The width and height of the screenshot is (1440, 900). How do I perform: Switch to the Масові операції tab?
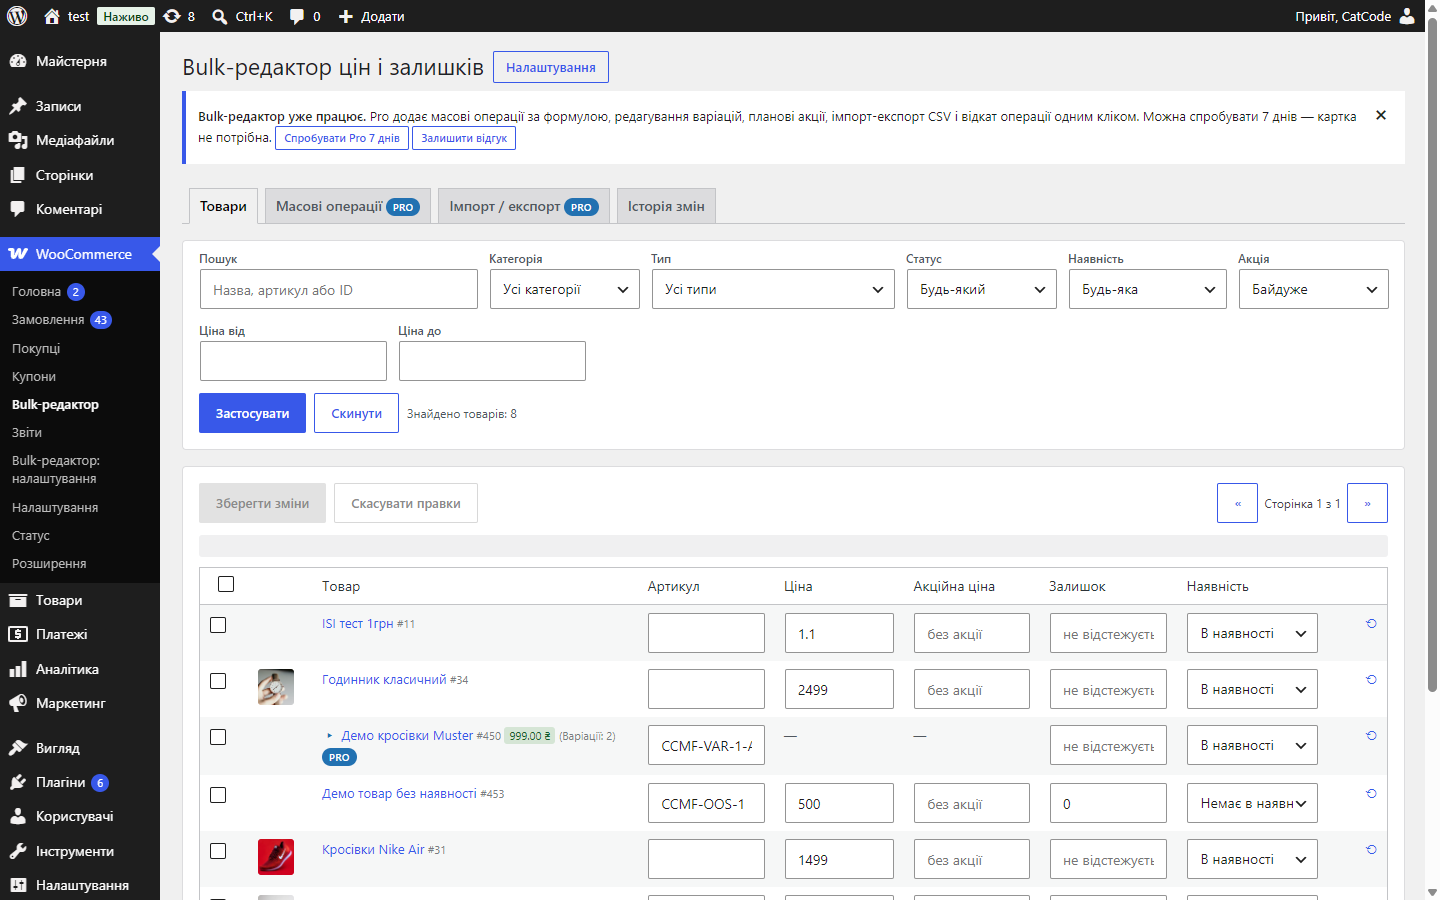point(348,206)
